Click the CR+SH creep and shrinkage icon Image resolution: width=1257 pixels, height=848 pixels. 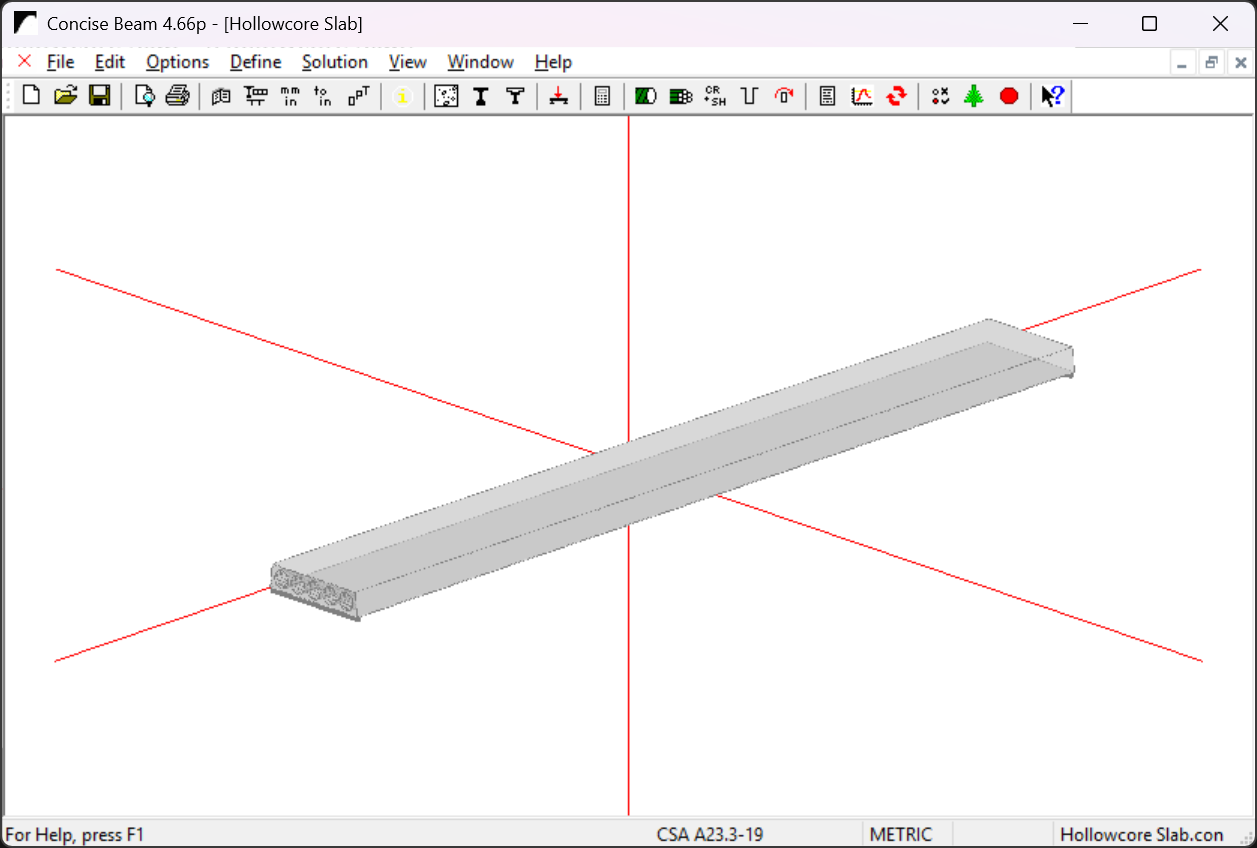pyautogui.click(x=715, y=96)
